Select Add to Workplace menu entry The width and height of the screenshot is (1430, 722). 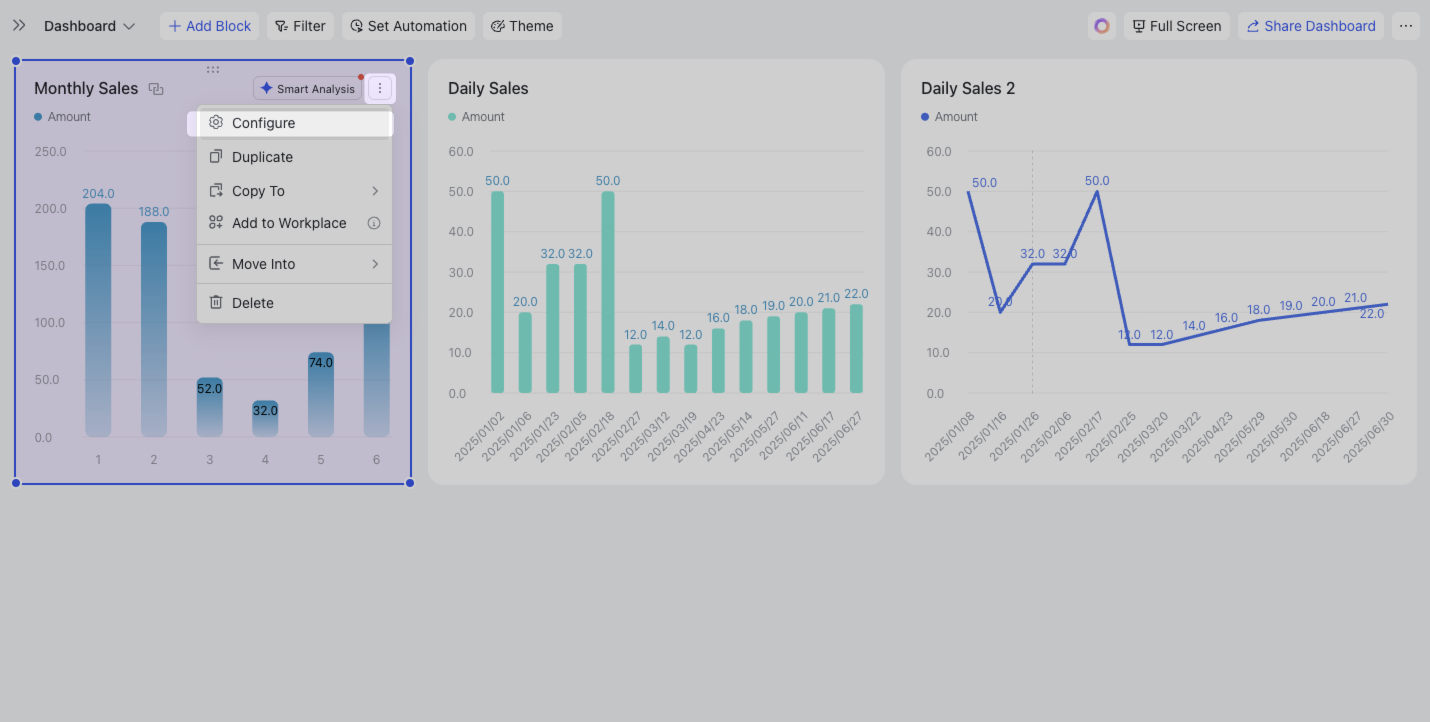click(x=294, y=223)
